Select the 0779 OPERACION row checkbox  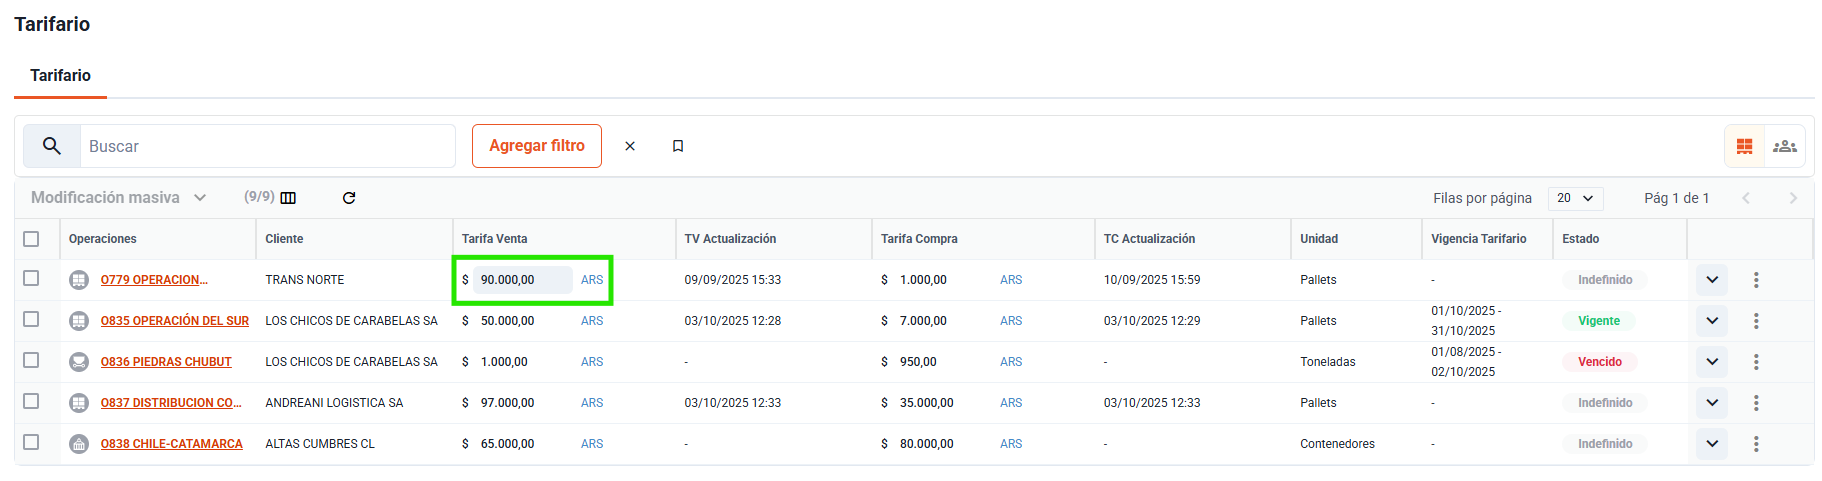[x=31, y=278]
